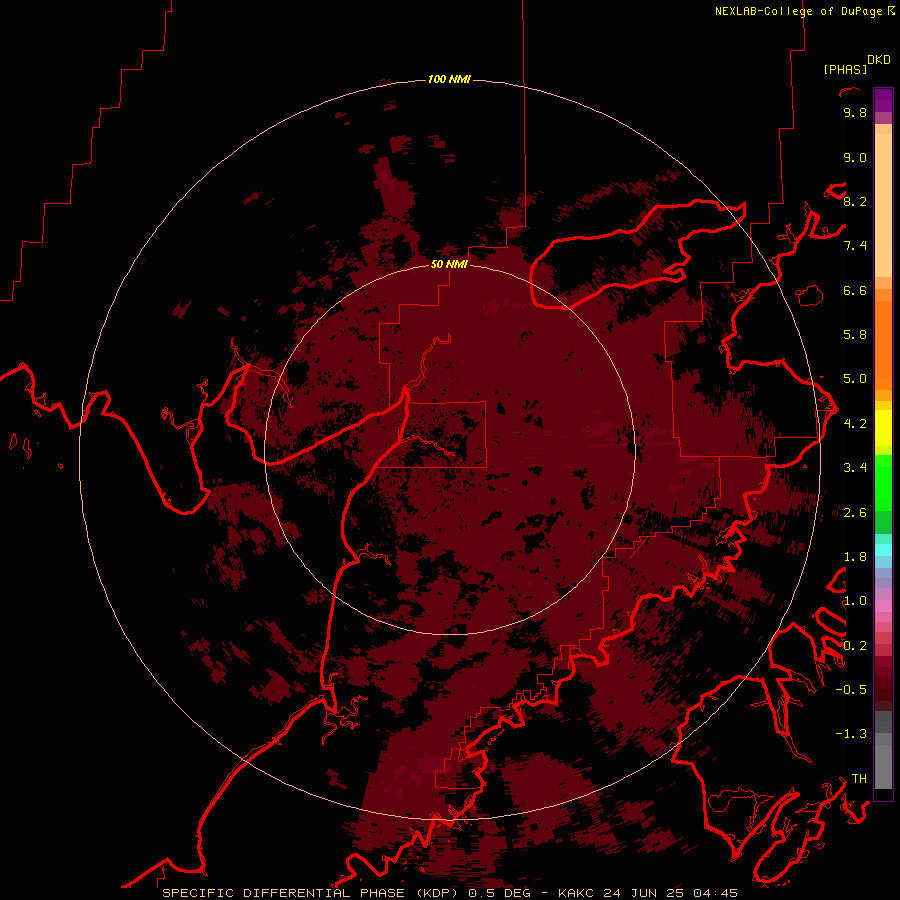The width and height of the screenshot is (900, 900).
Task: Pick the purple top segment of color bar
Action: [883, 100]
